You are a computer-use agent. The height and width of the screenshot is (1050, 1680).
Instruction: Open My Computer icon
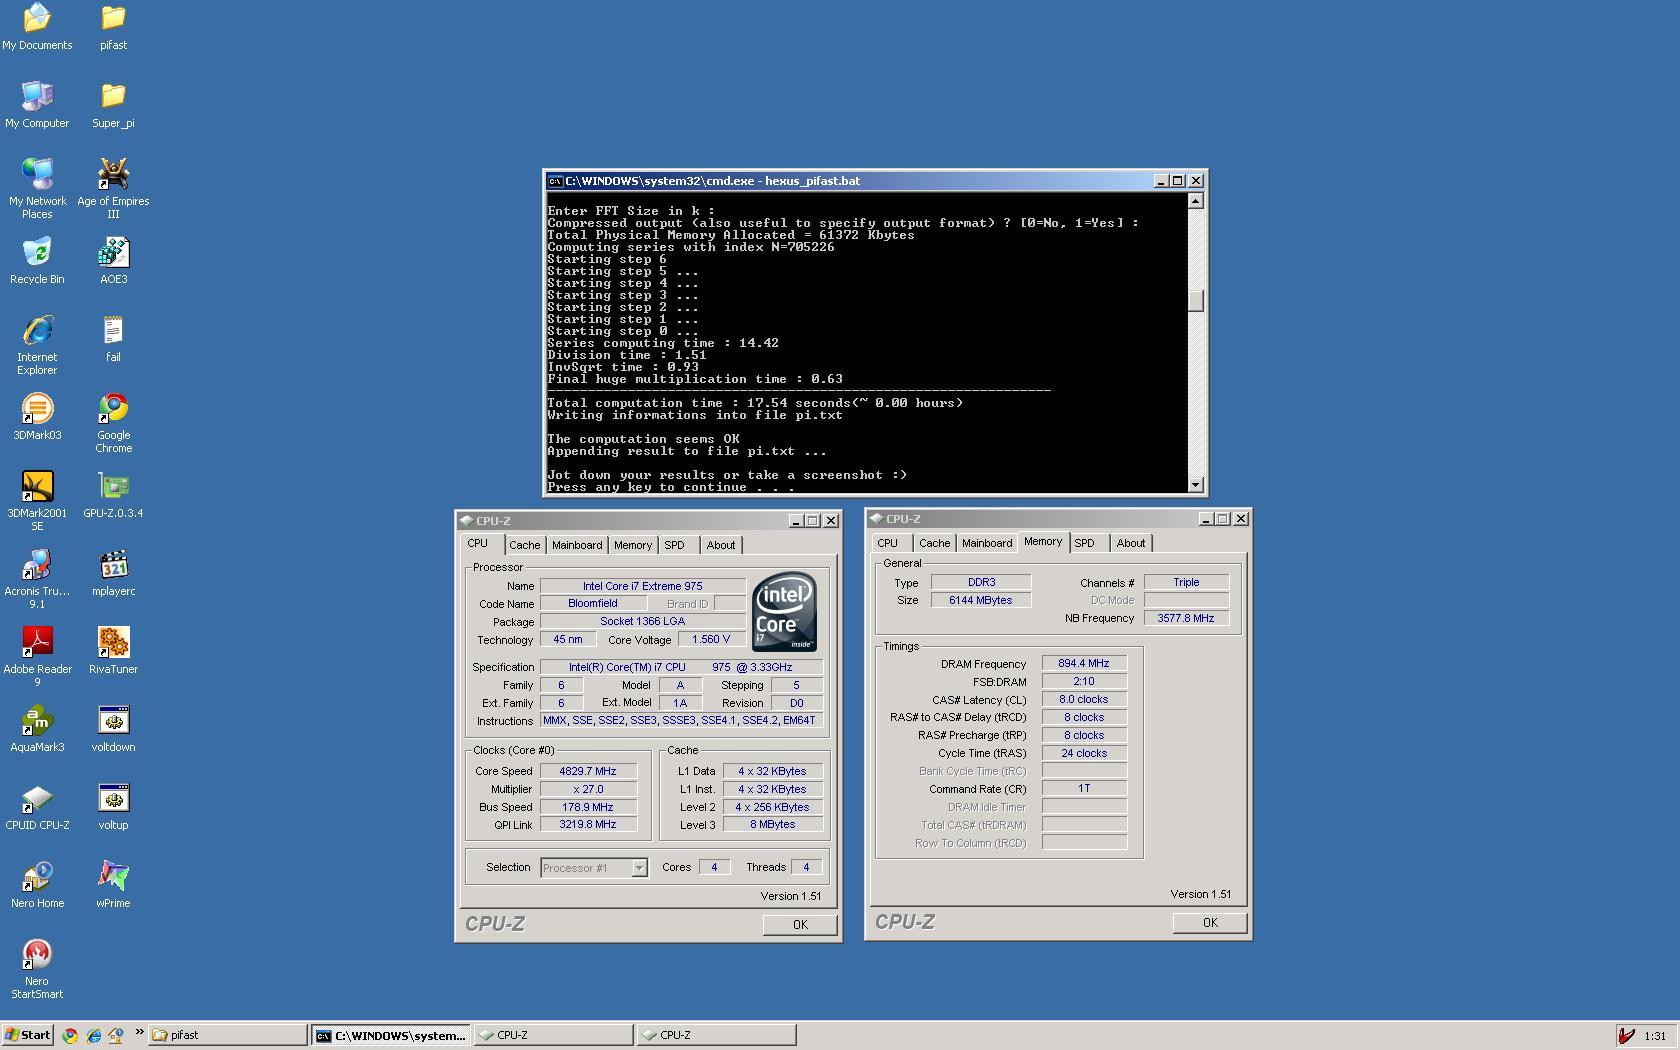click(x=37, y=104)
